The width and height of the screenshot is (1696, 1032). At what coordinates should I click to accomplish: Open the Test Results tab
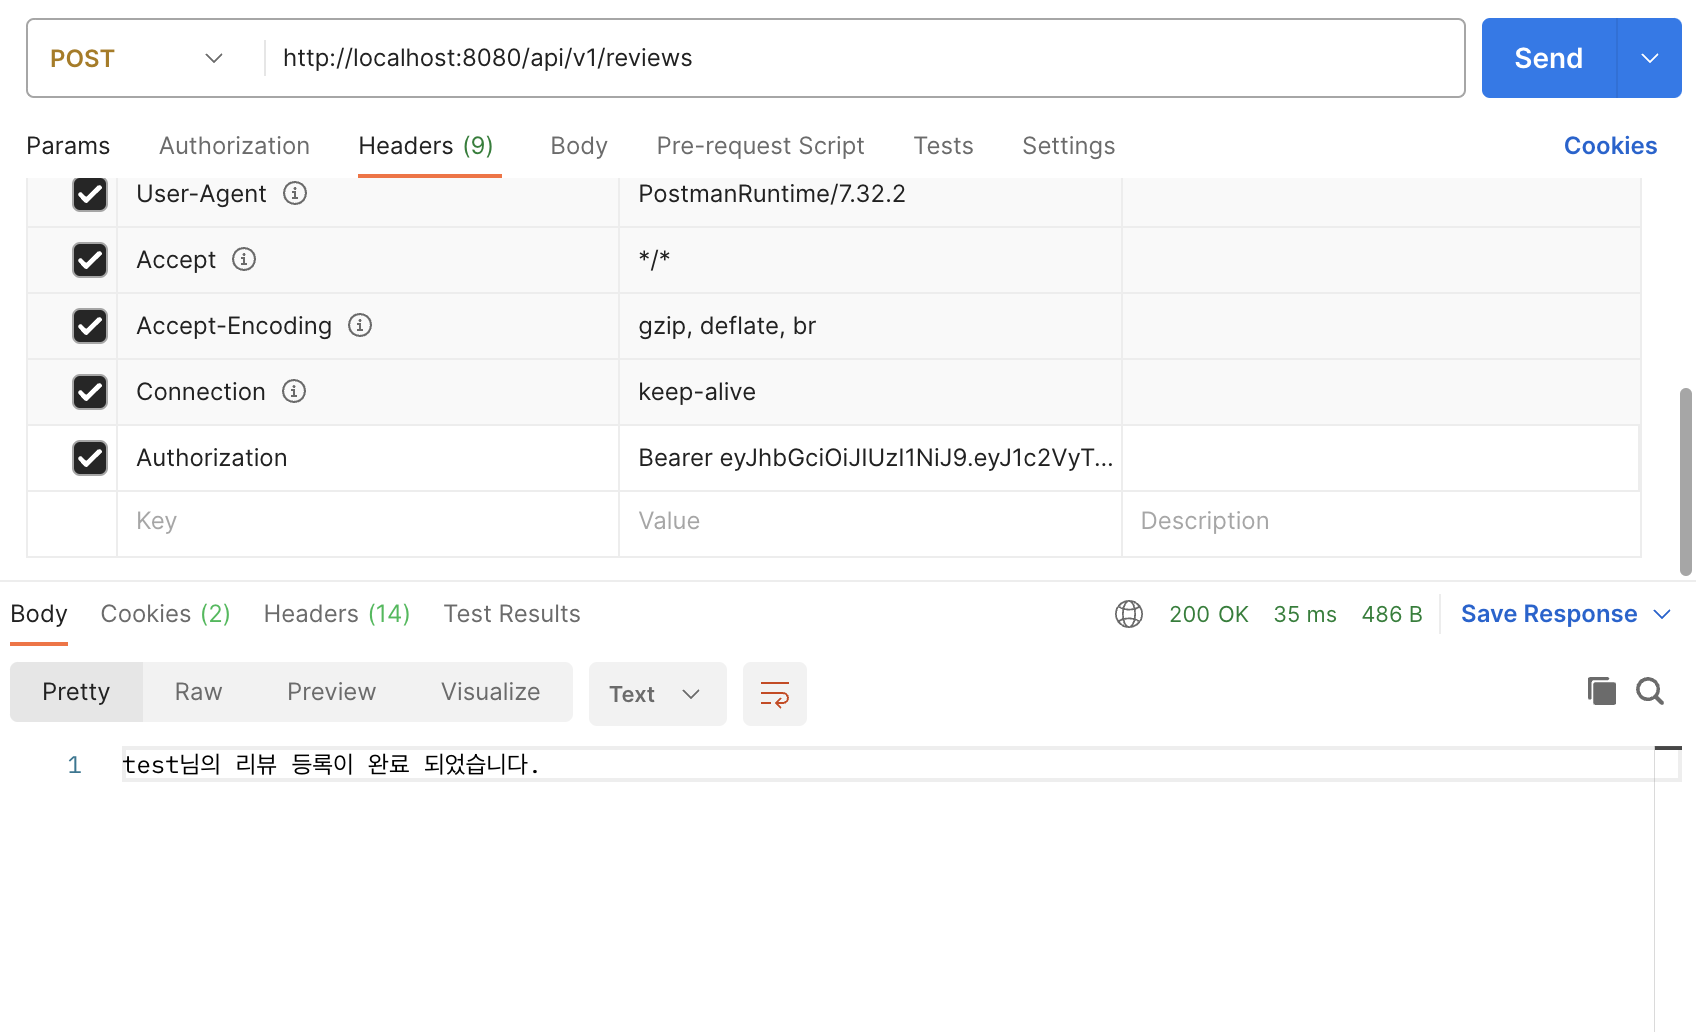click(512, 614)
